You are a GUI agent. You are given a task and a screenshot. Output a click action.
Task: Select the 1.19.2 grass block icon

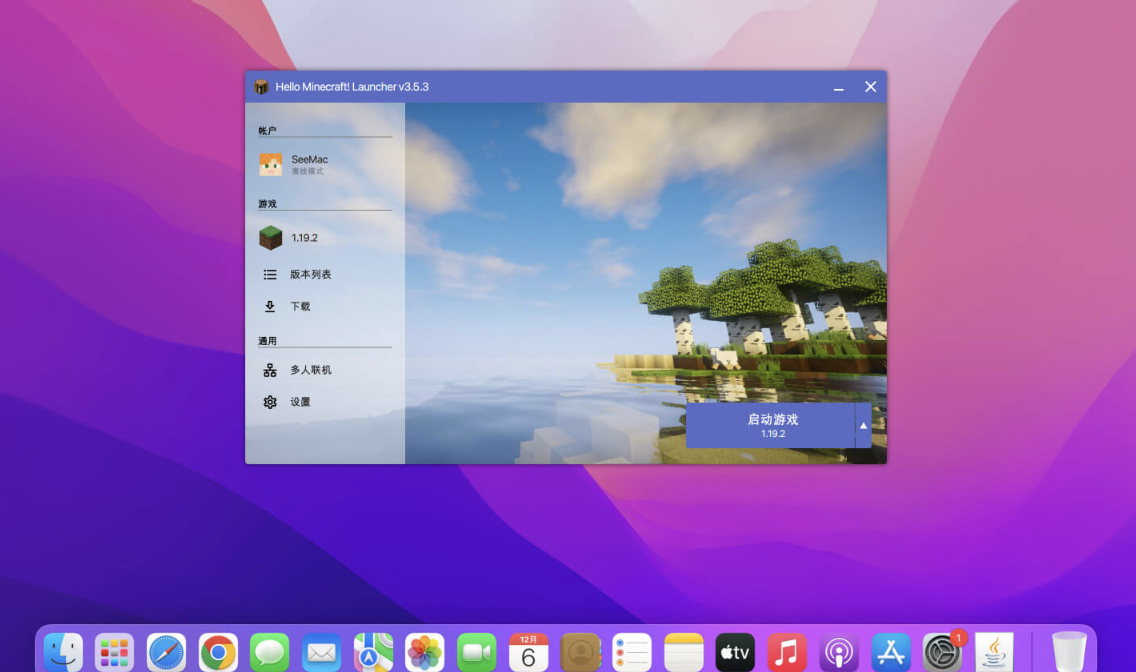(270, 238)
